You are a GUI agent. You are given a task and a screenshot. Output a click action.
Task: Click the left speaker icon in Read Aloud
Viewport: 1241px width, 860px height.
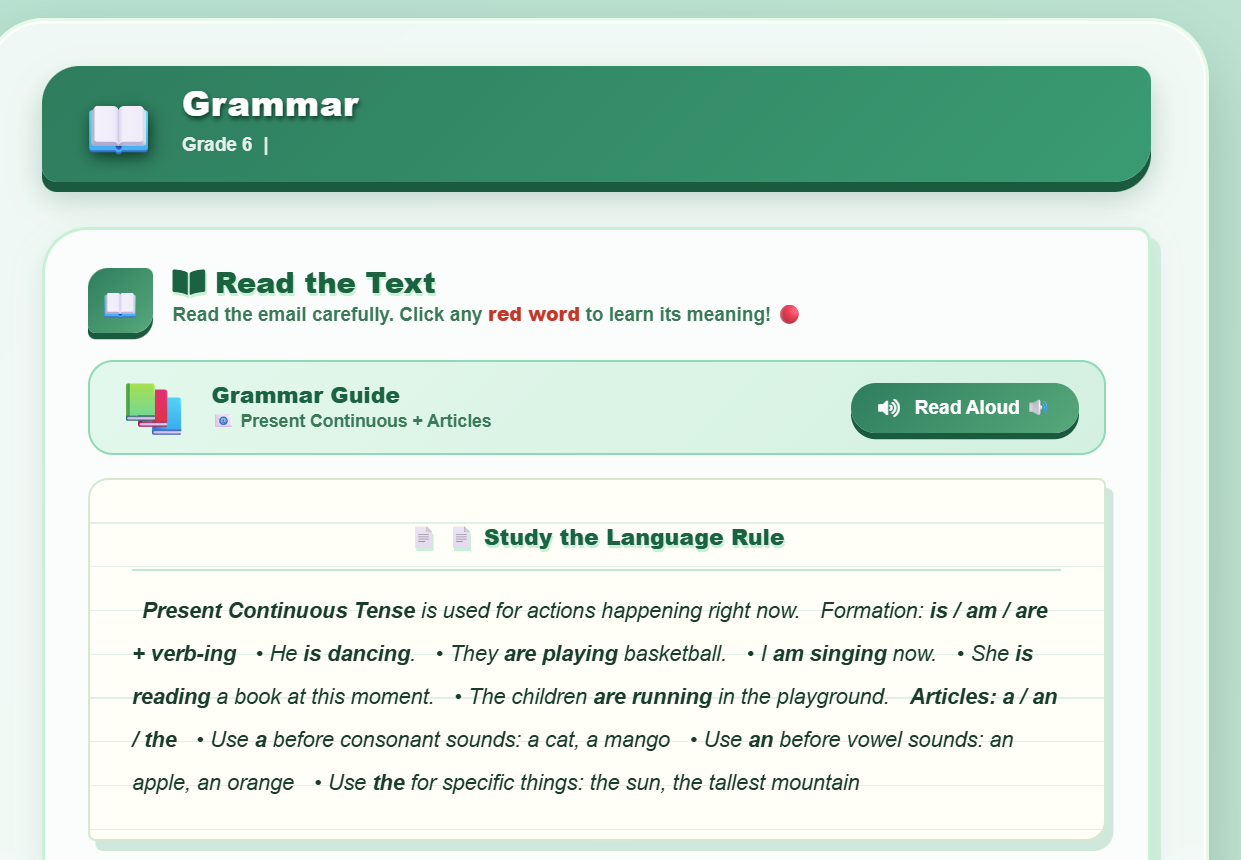888,407
